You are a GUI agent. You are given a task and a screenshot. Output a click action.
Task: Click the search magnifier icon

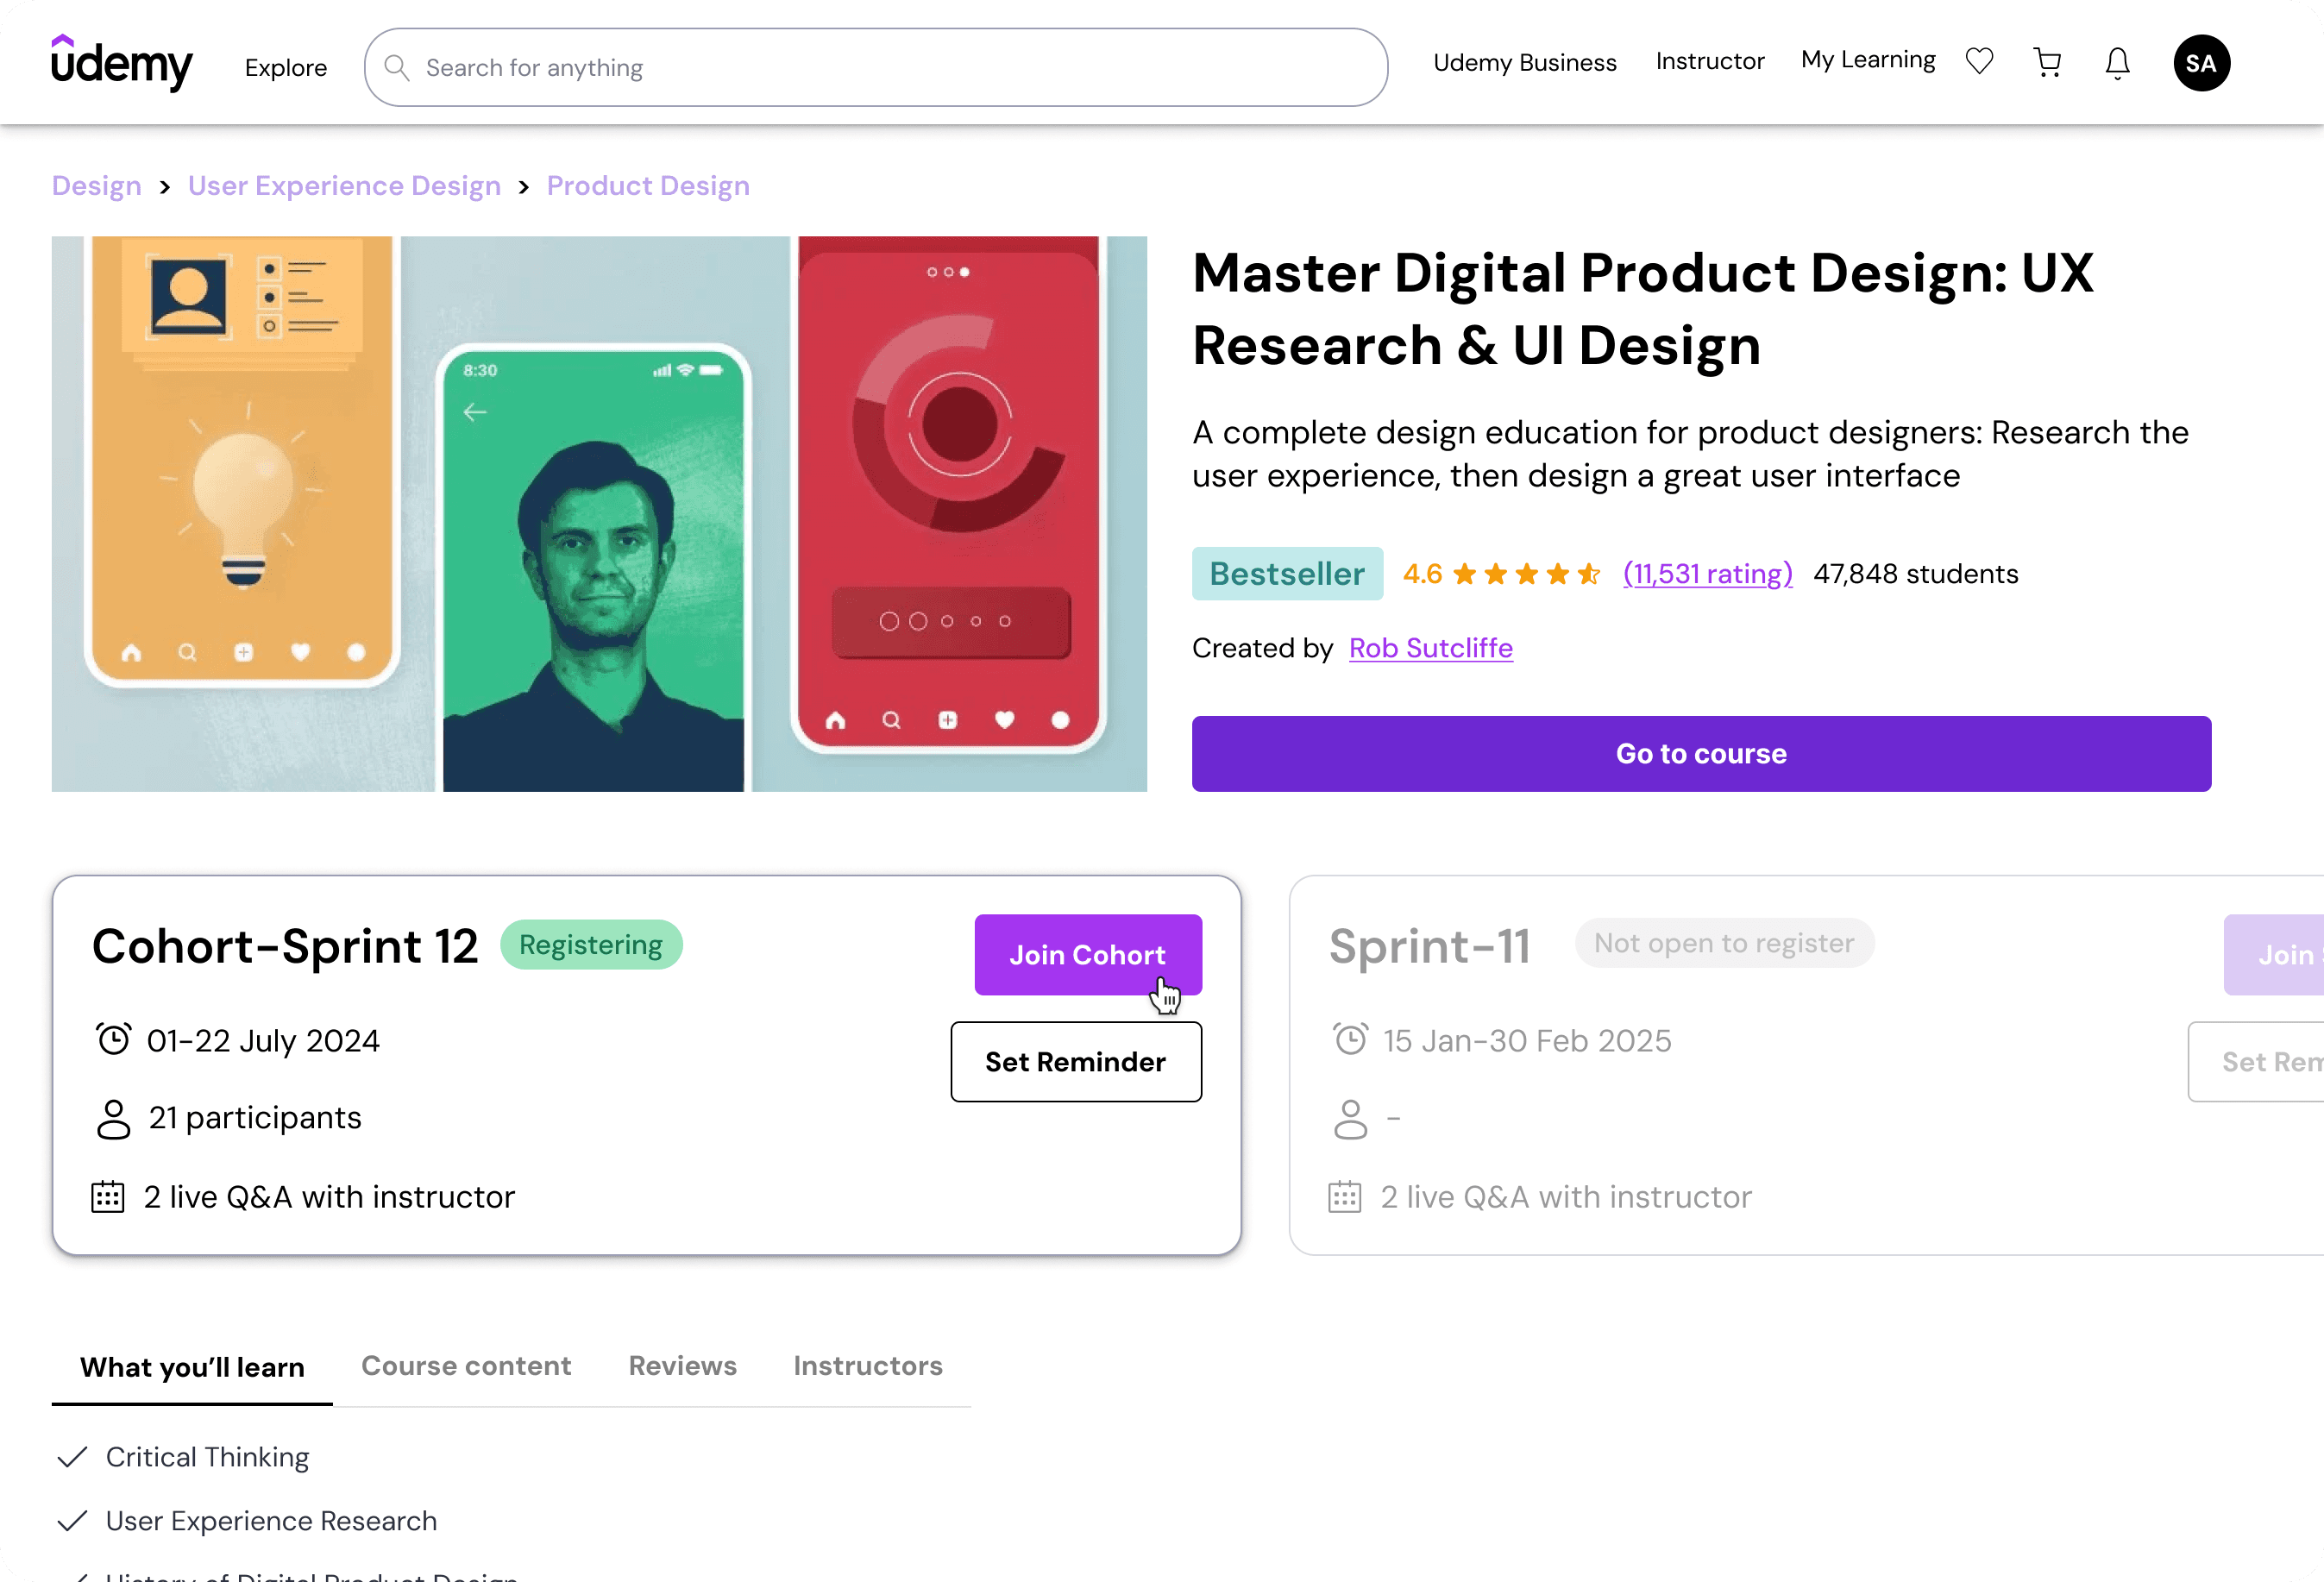[396, 67]
